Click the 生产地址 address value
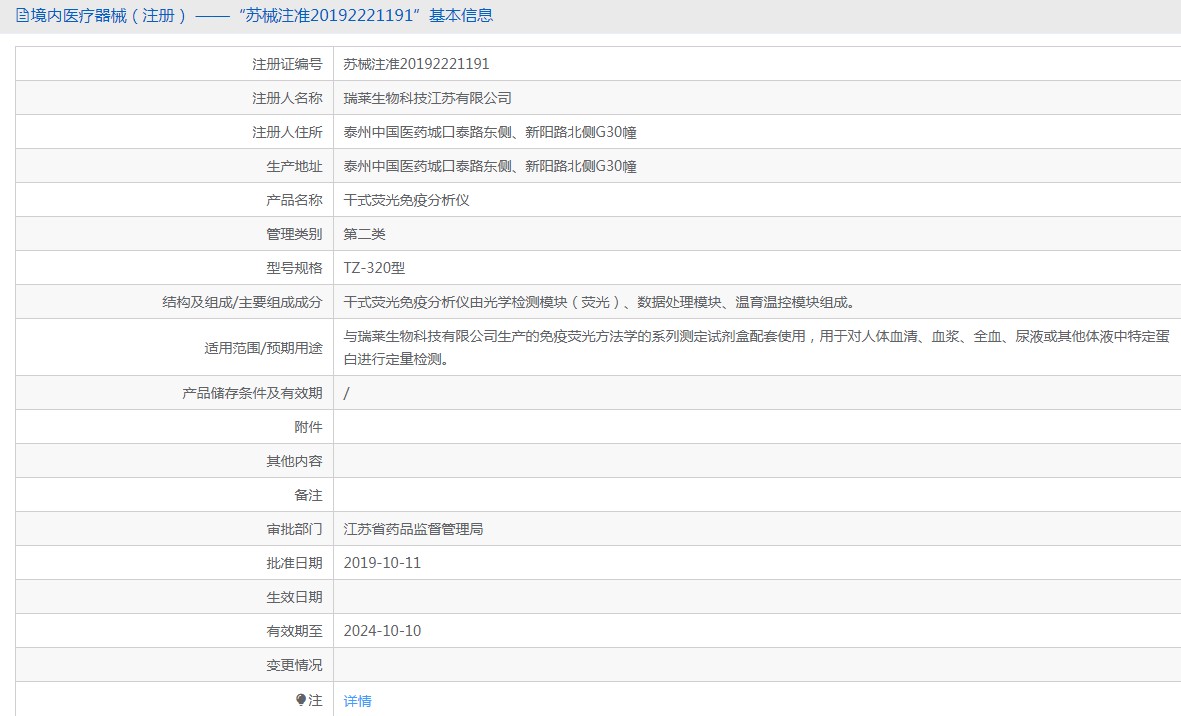1181x716 pixels. click(490, 166)
